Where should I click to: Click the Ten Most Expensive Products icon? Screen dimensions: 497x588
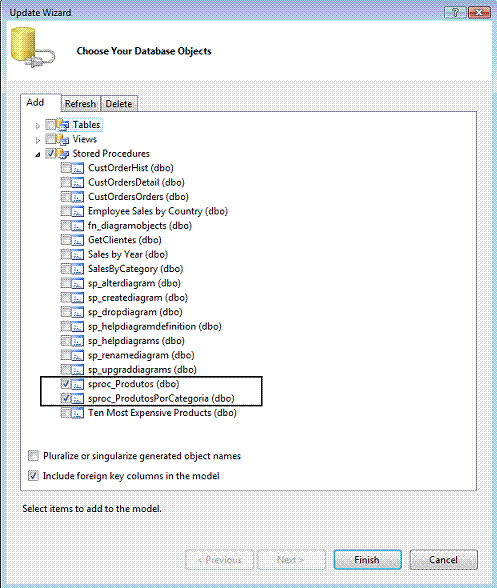click(x=78, y=413)
